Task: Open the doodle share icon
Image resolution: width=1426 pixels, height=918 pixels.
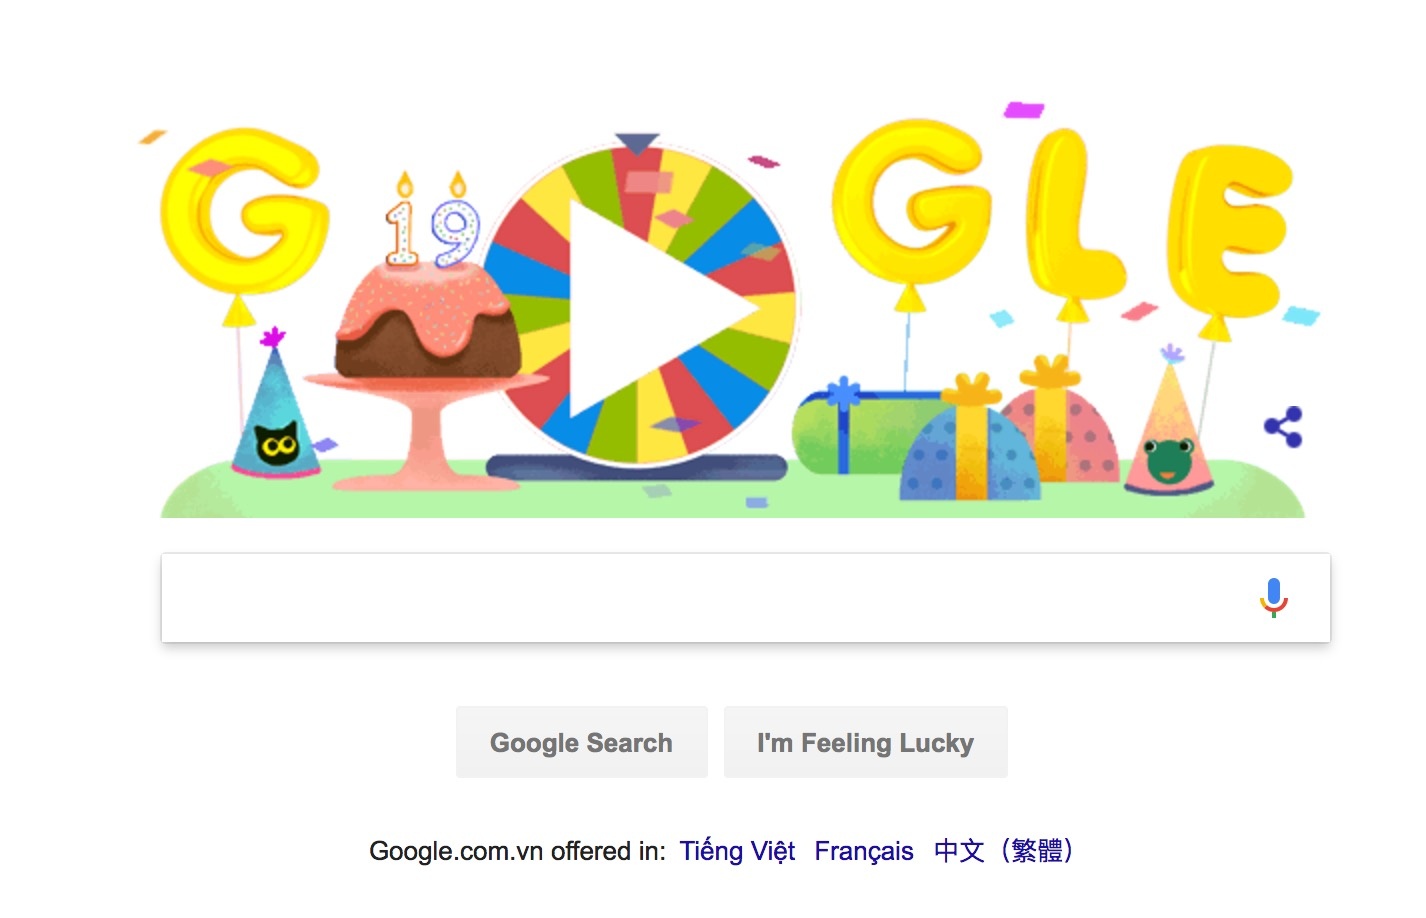Action: click(1282, 427)
